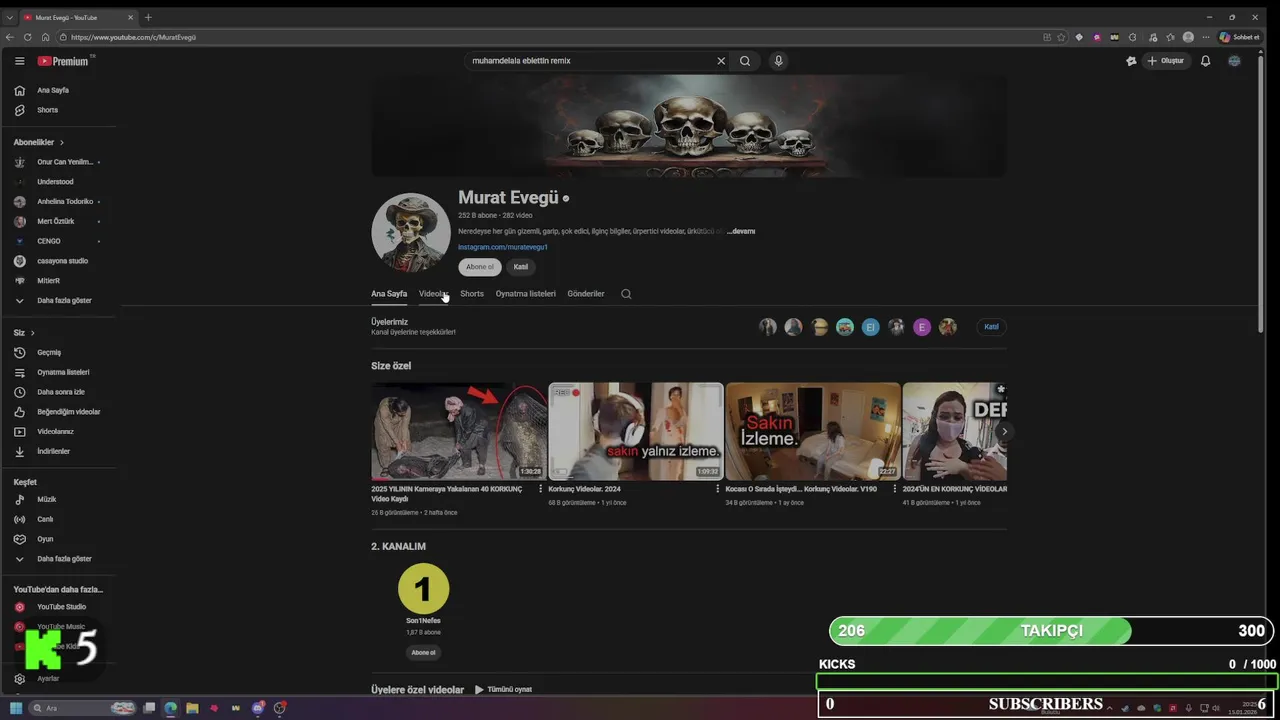Screen dimensions: 1280x720
Task: Search within channel using the magnifier icon
Action: pos(626,294)
